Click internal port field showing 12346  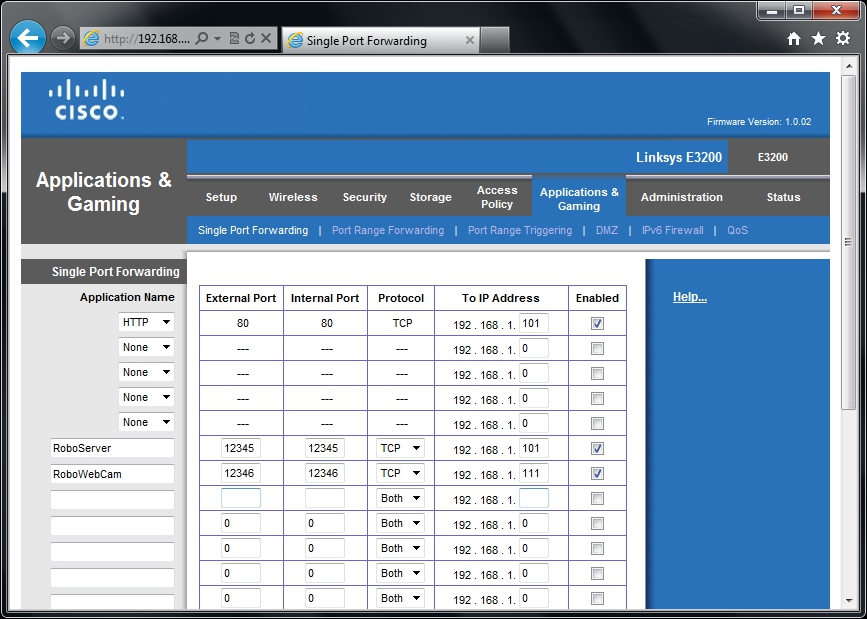pyautogui.click(x=325, y=473)
